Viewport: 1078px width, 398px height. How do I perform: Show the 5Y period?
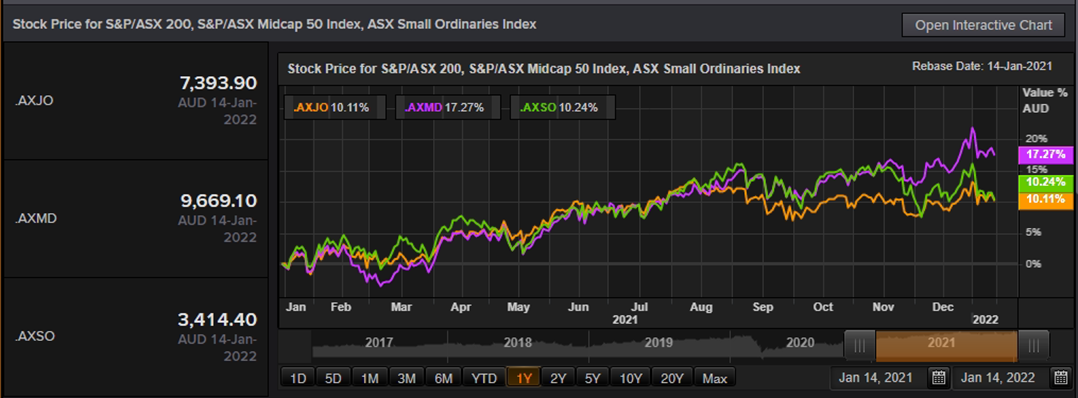[x=593, y=378]
